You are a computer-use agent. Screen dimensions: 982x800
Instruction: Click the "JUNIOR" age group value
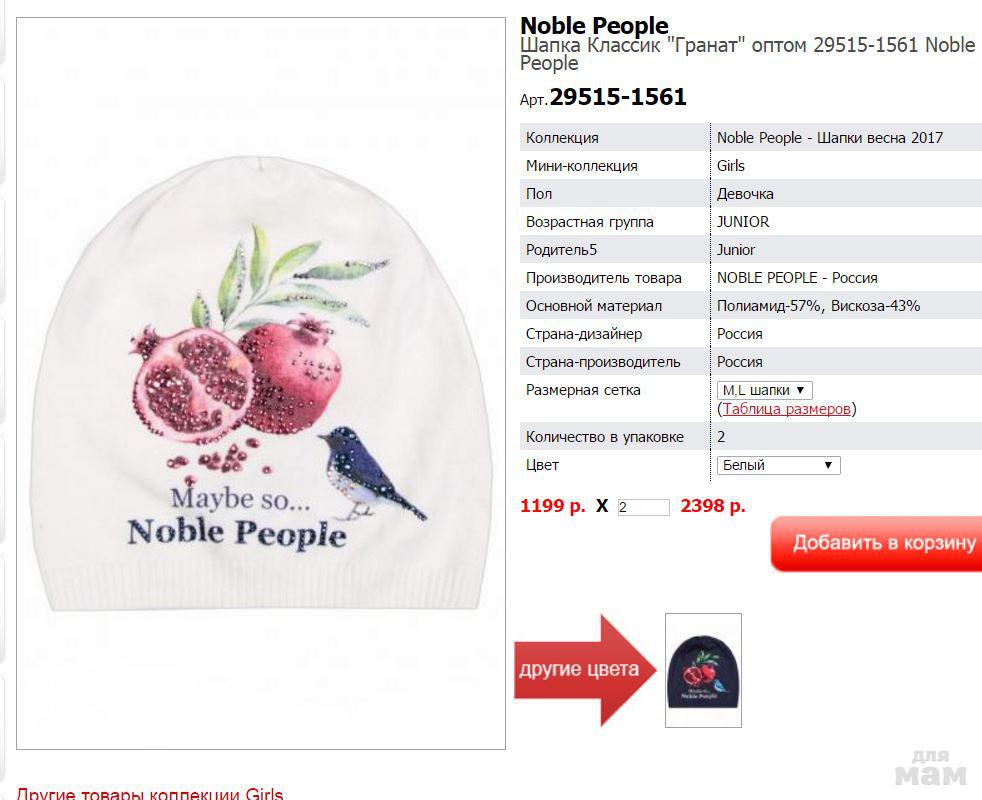tap(743, 222)
